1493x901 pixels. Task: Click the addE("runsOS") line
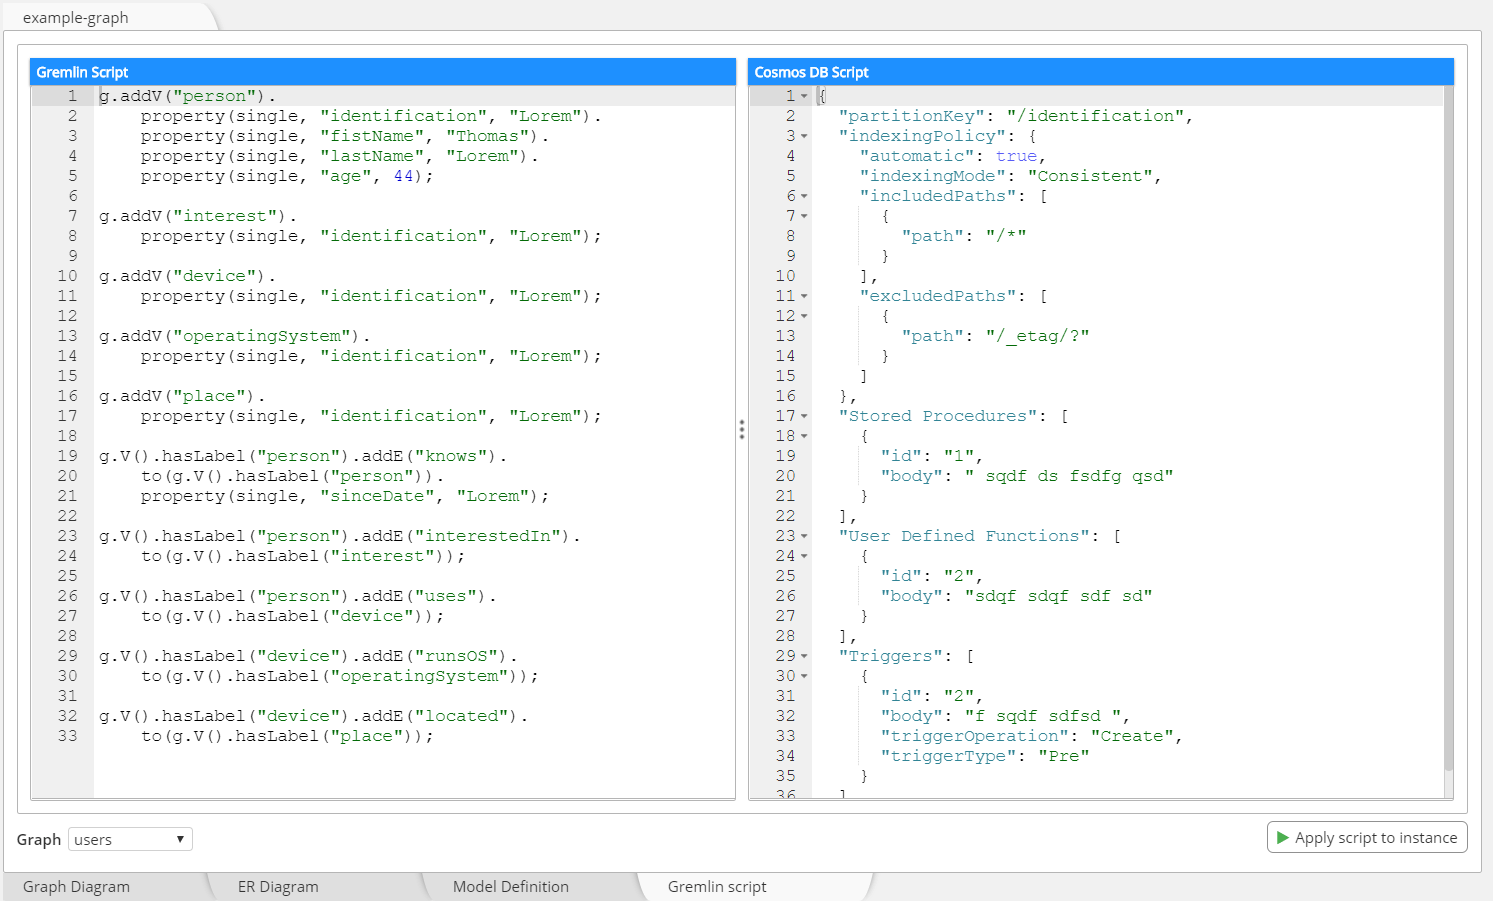308,656
